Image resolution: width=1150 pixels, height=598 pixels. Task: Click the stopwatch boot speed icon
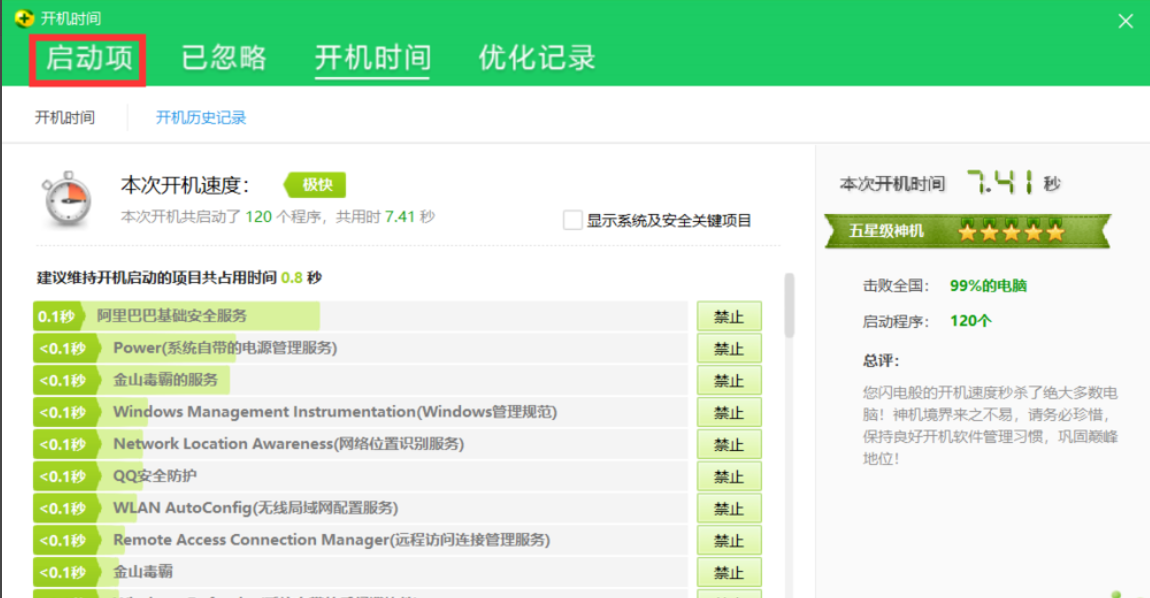(x=67, y=200)
